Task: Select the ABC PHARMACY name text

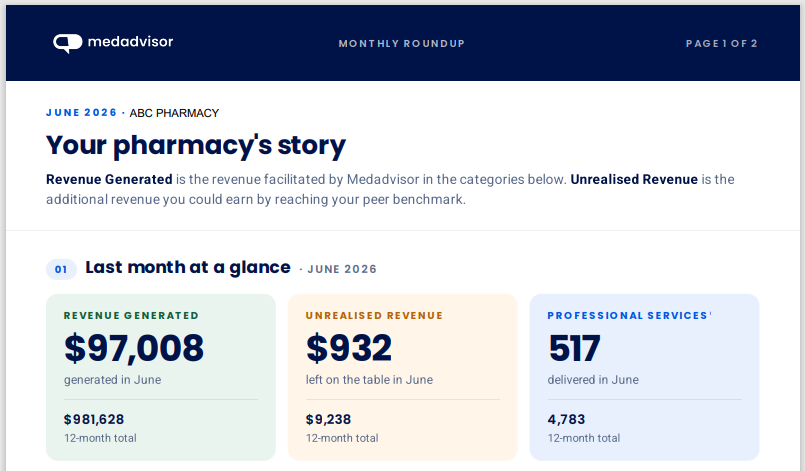Action: [174, 113]
